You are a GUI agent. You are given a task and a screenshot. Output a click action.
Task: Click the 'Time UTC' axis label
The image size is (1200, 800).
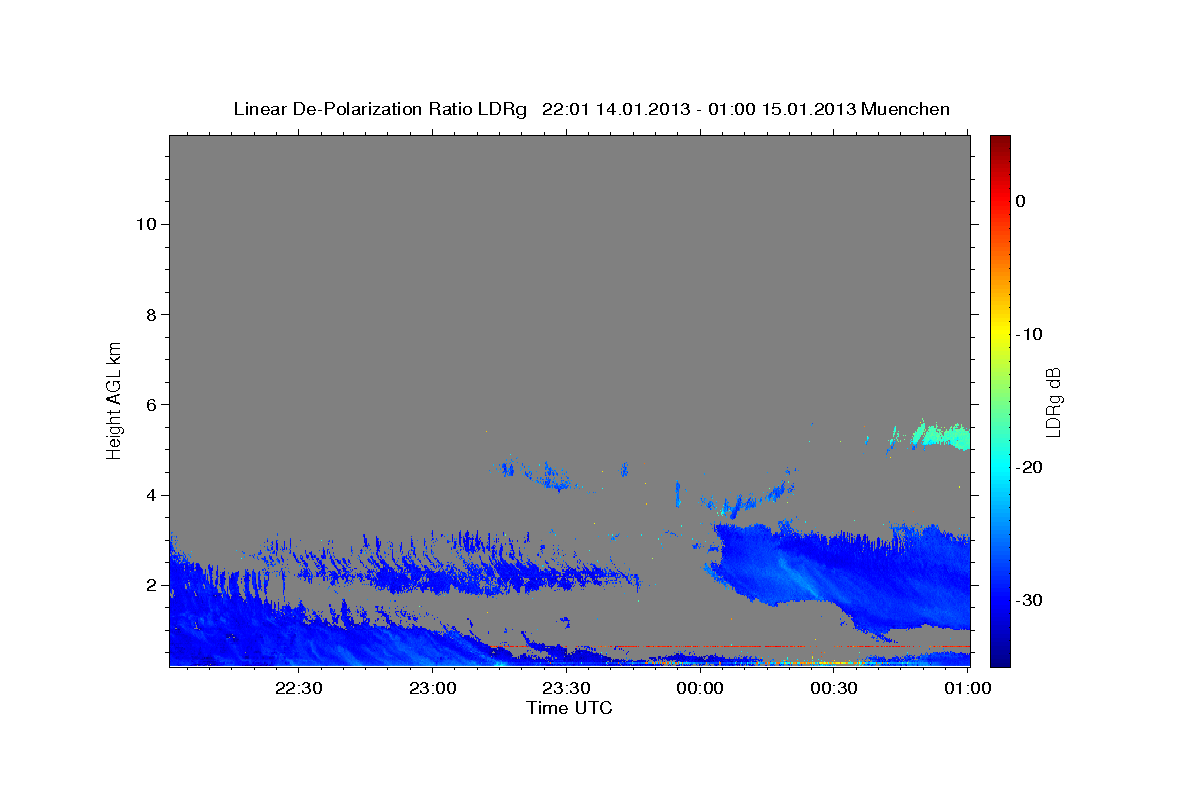[x=569, y=708]
